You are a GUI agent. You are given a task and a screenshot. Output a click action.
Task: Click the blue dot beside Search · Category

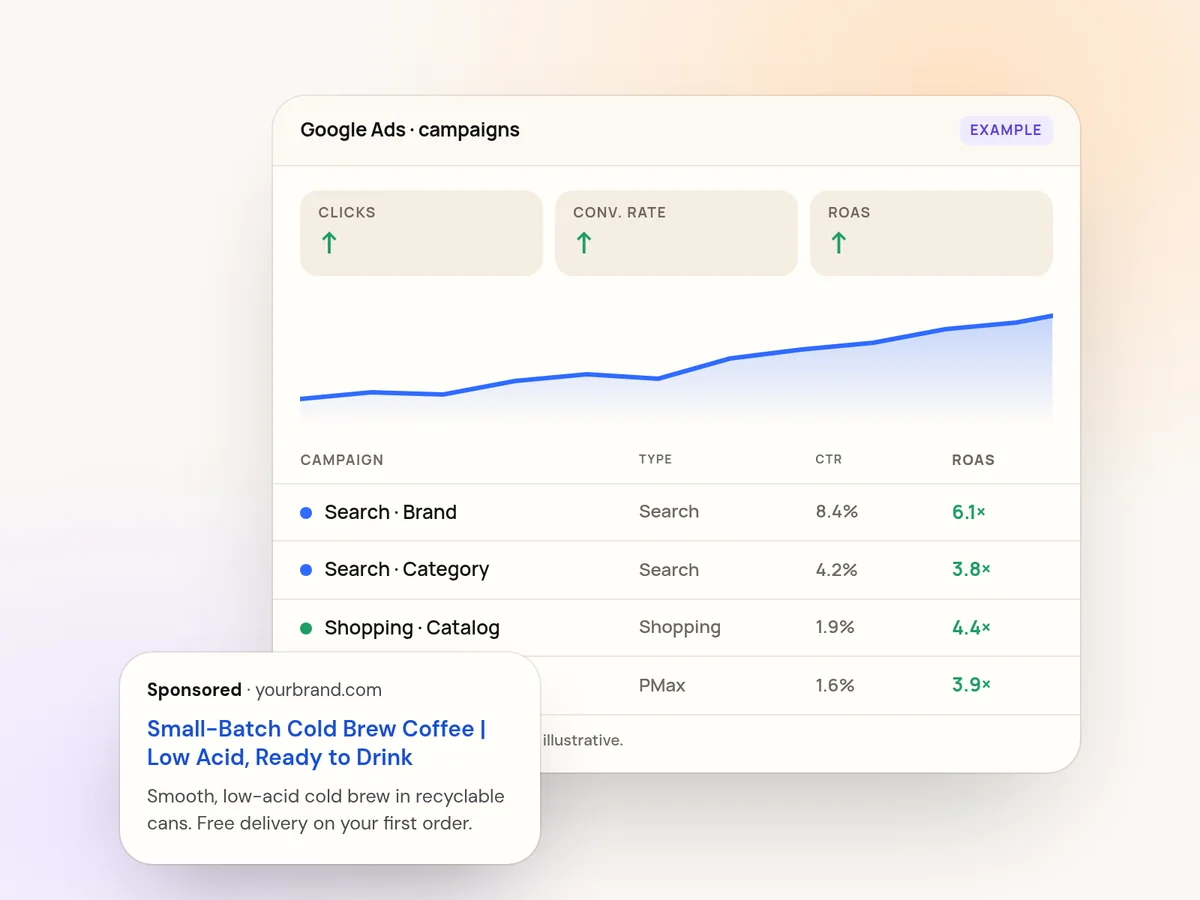(x=306, y=570)
